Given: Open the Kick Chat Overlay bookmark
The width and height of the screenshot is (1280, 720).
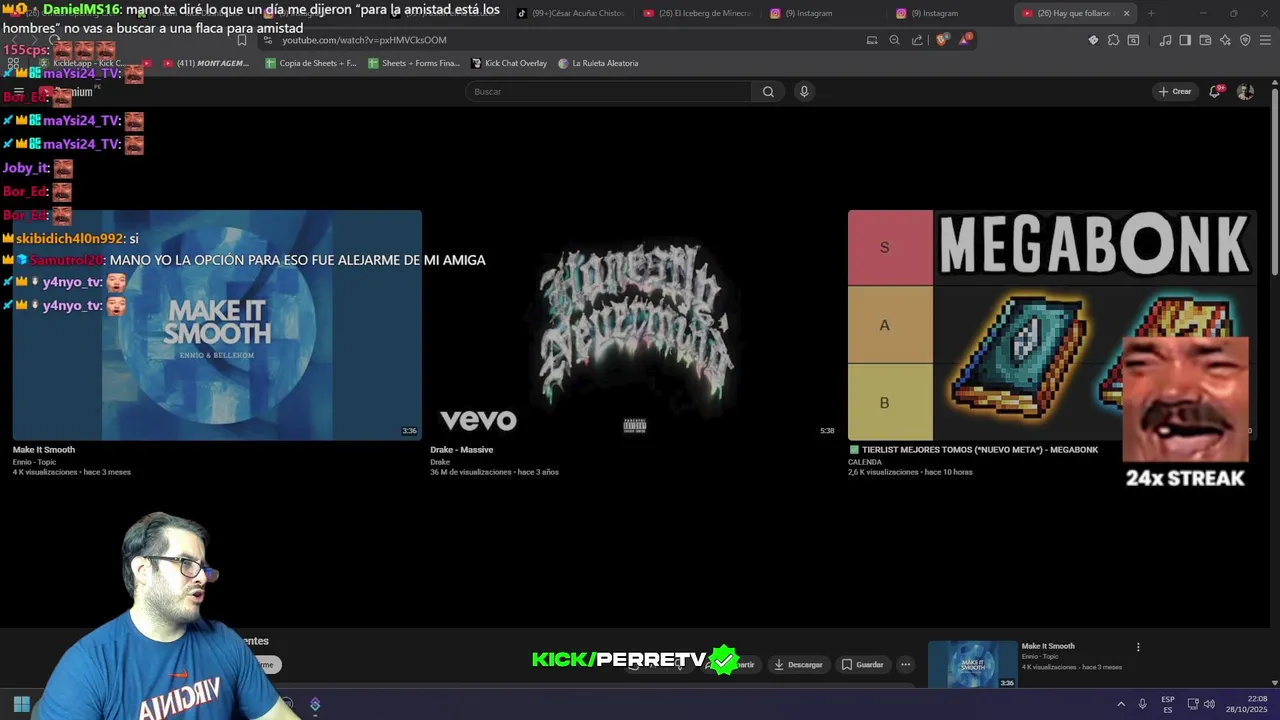Looking at the screenshot, I should [x=508, y=63].
